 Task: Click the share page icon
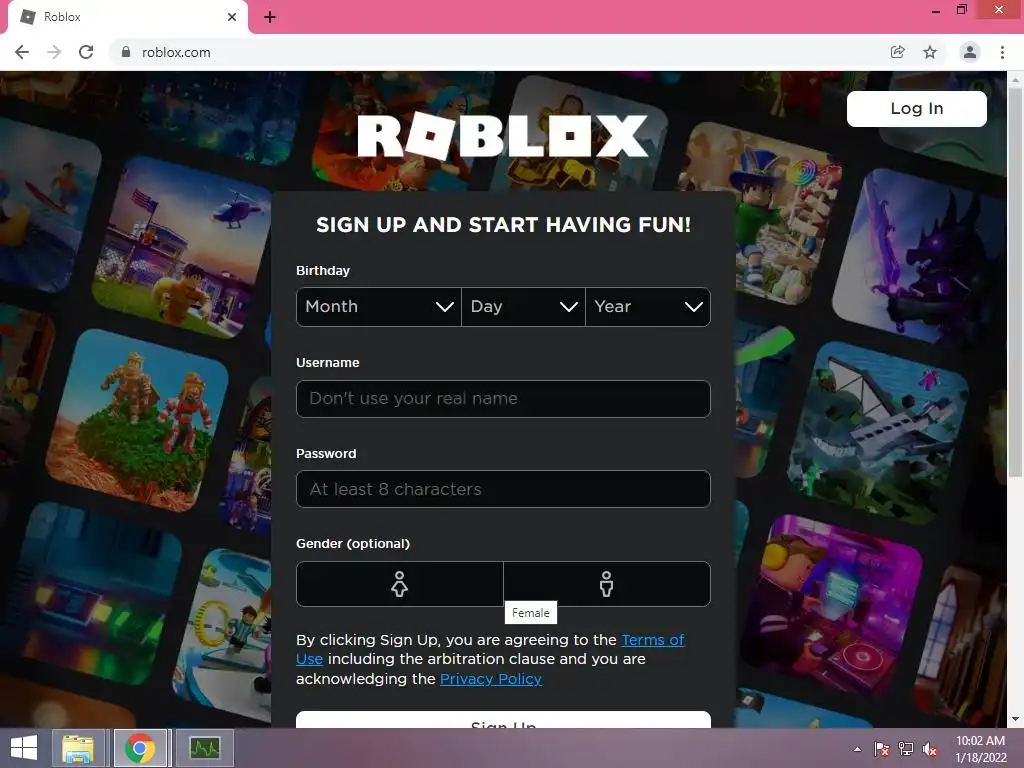(x=897, y=52)
